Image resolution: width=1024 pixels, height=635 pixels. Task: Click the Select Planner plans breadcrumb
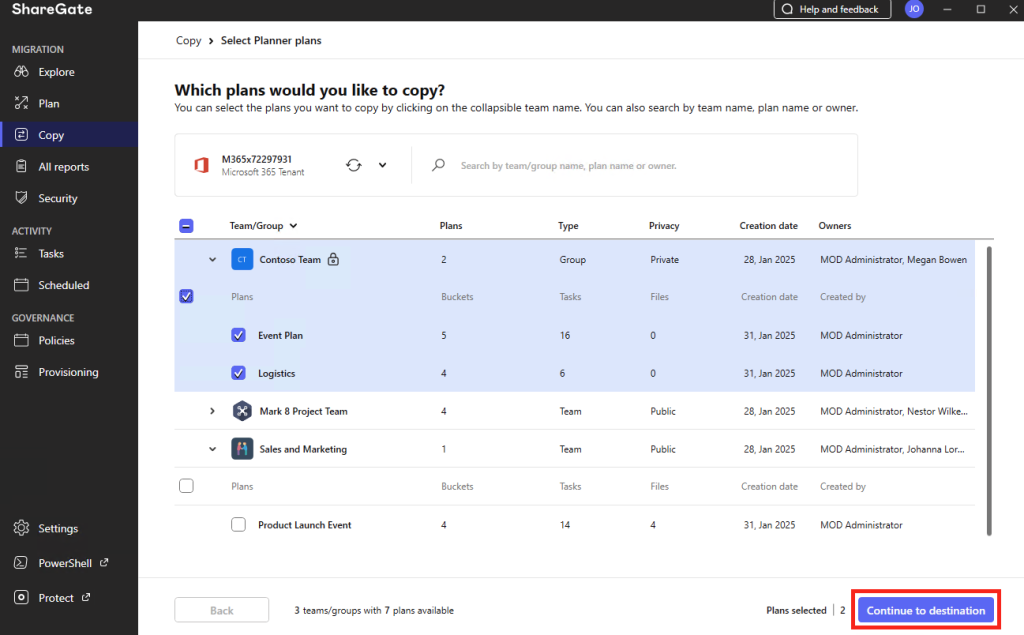271,41
